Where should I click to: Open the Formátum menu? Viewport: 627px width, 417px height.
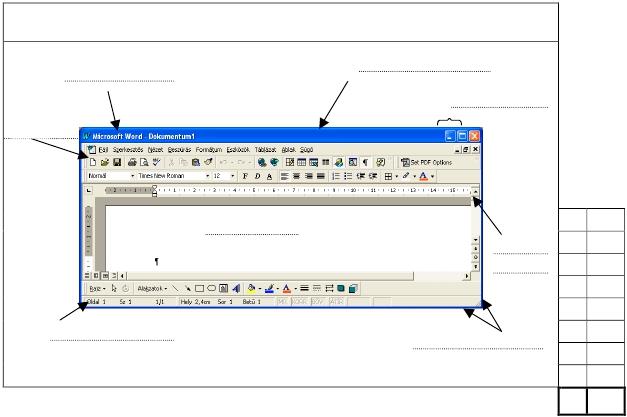[x=209, y=150]
